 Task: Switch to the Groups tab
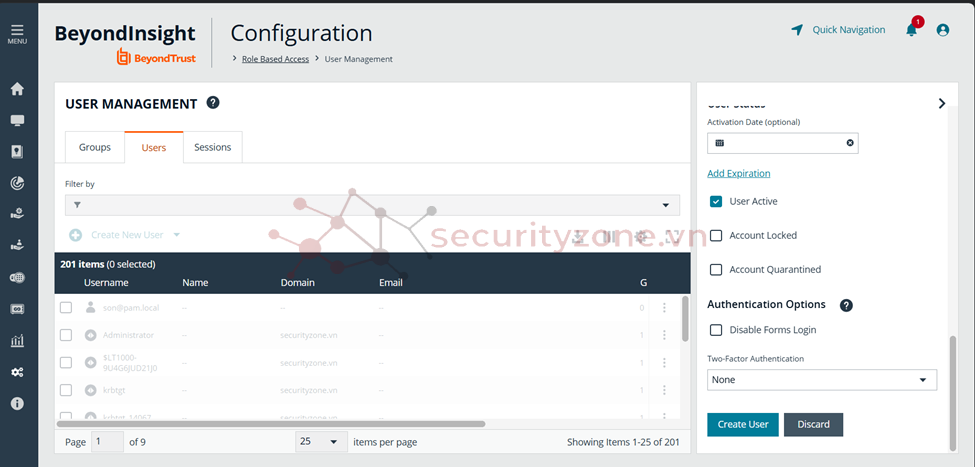[x=95, y=147]
